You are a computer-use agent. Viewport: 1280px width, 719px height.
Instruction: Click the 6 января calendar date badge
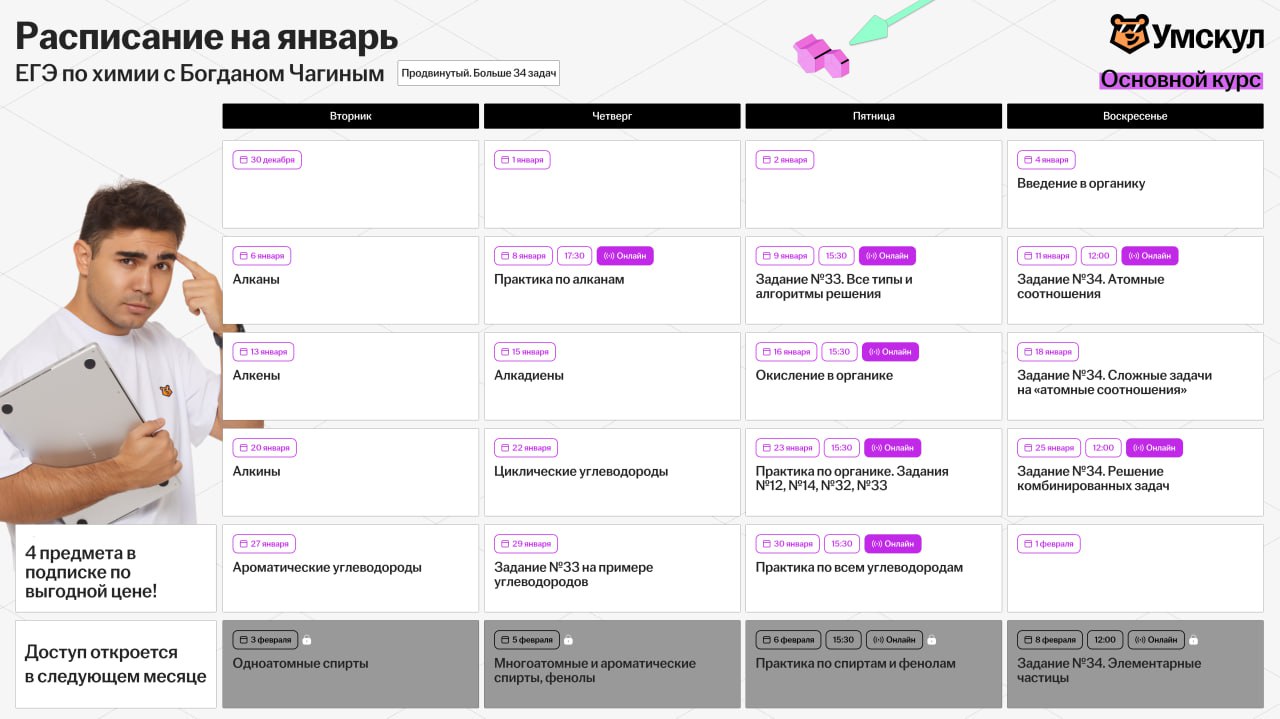click(262, 256)
